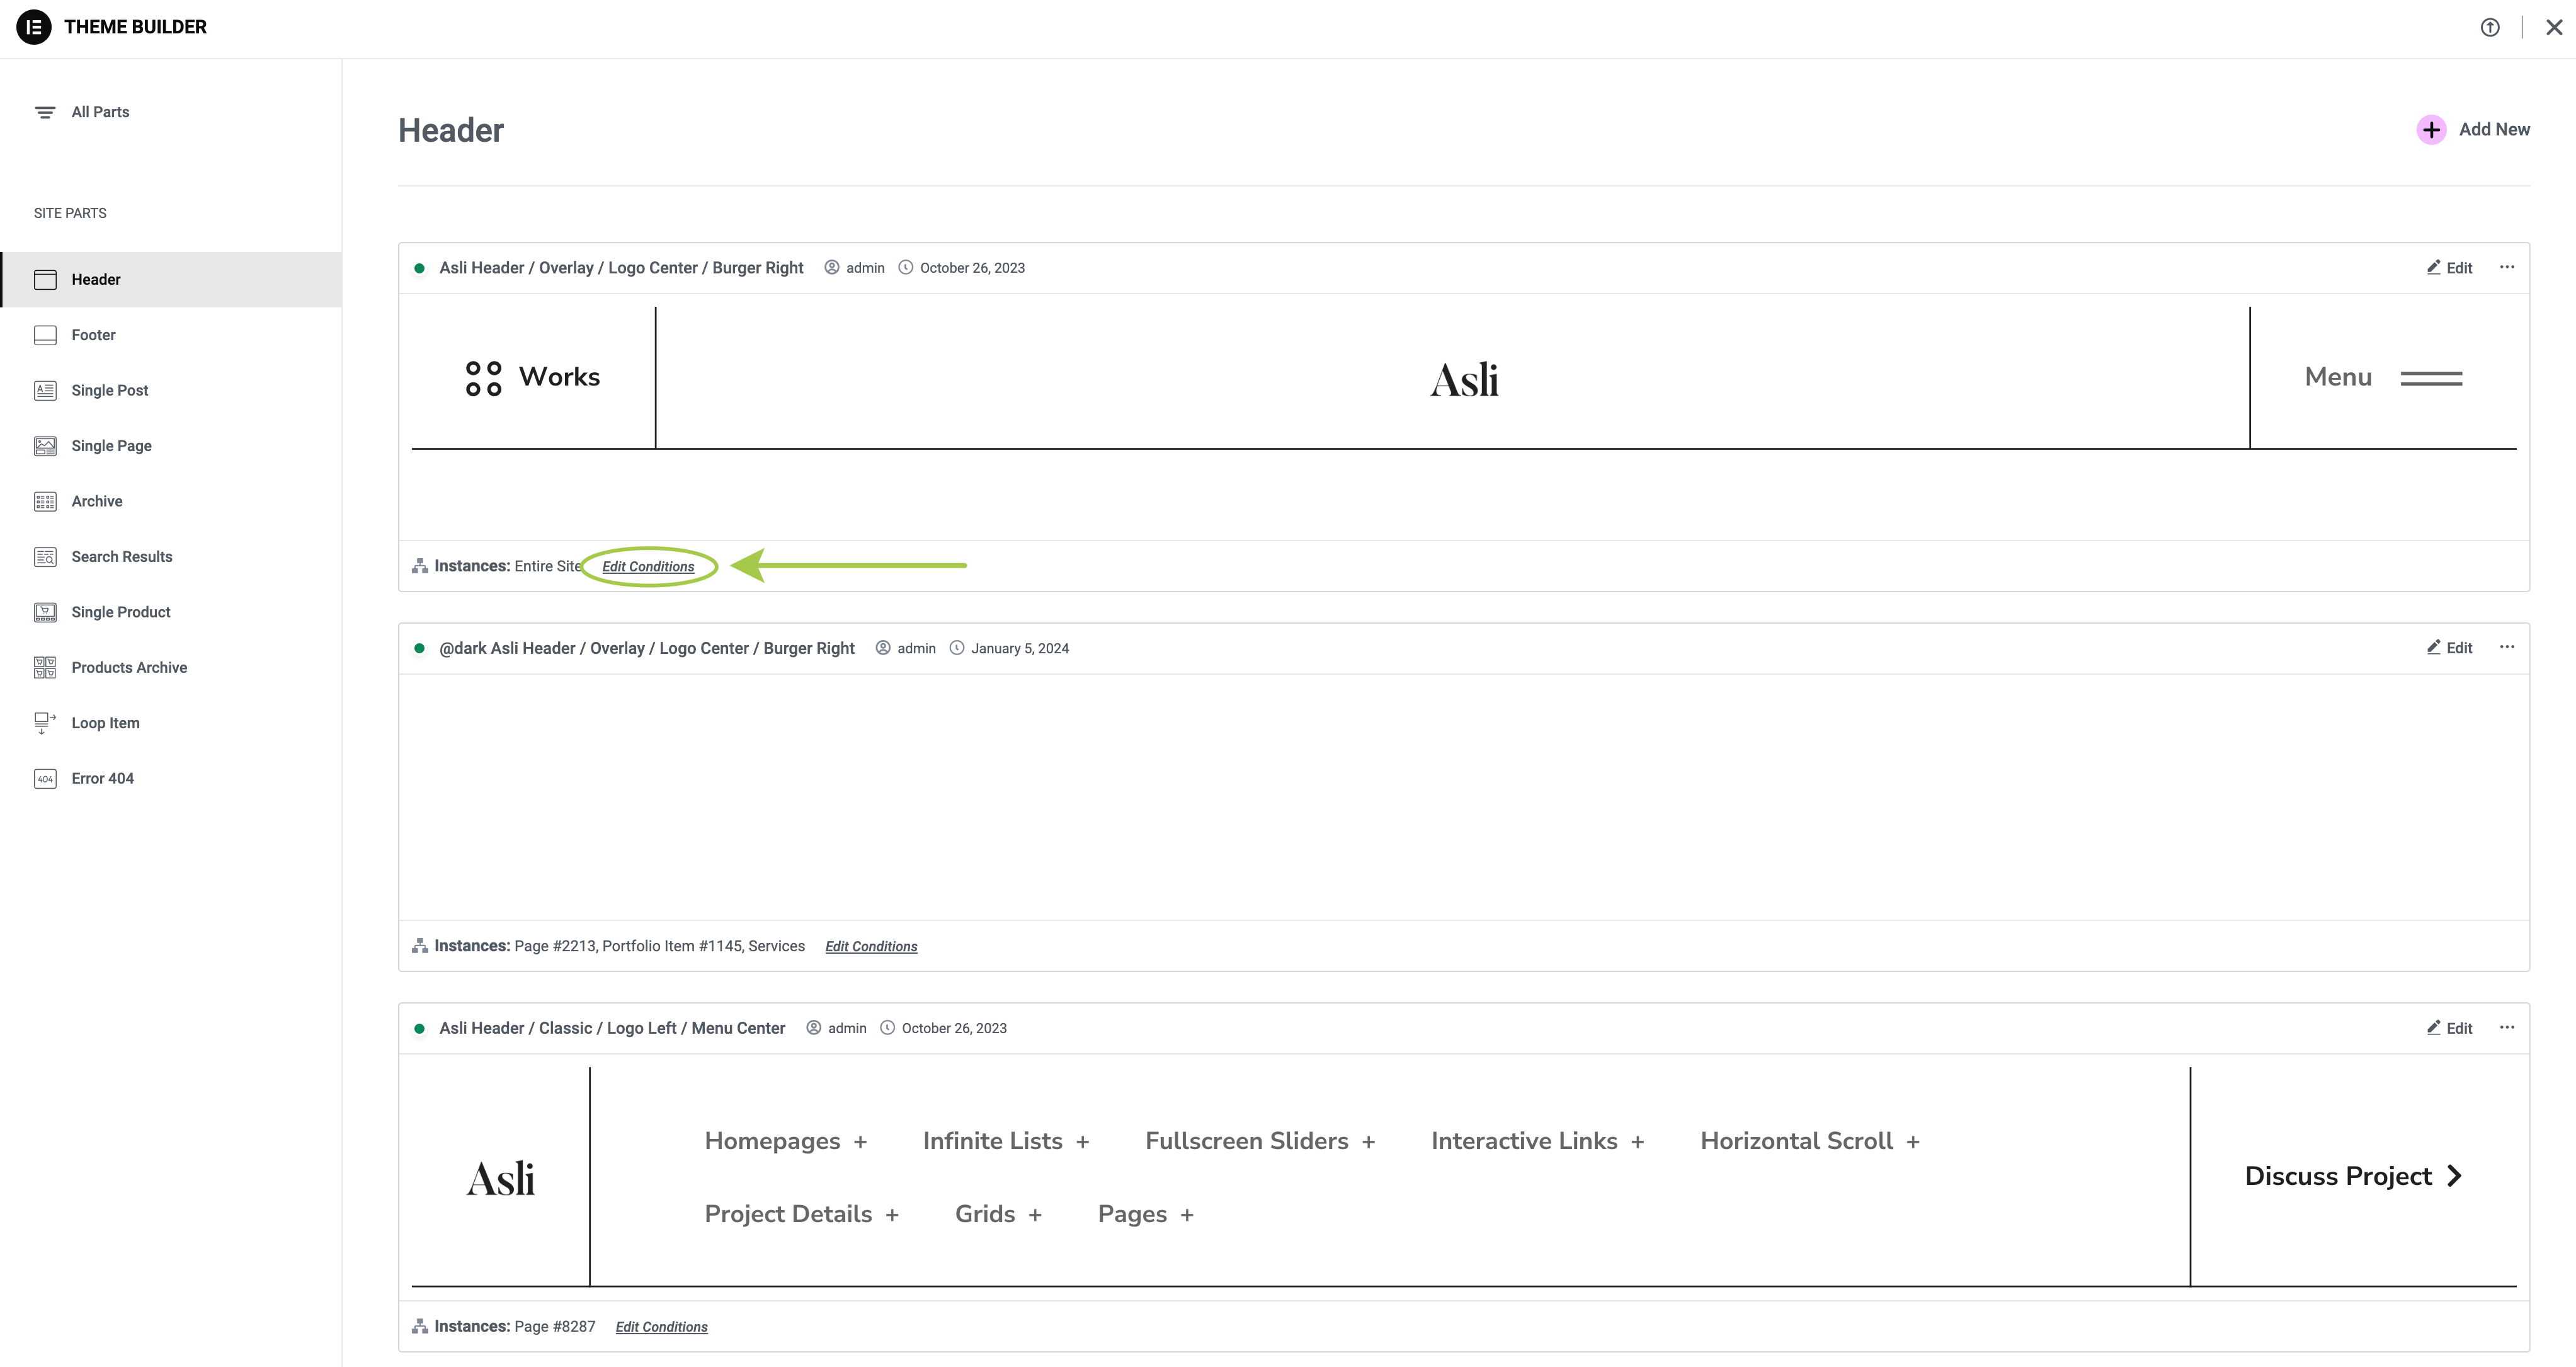
Task: Open the Search Results site part
Action: (x=121, y=557)
